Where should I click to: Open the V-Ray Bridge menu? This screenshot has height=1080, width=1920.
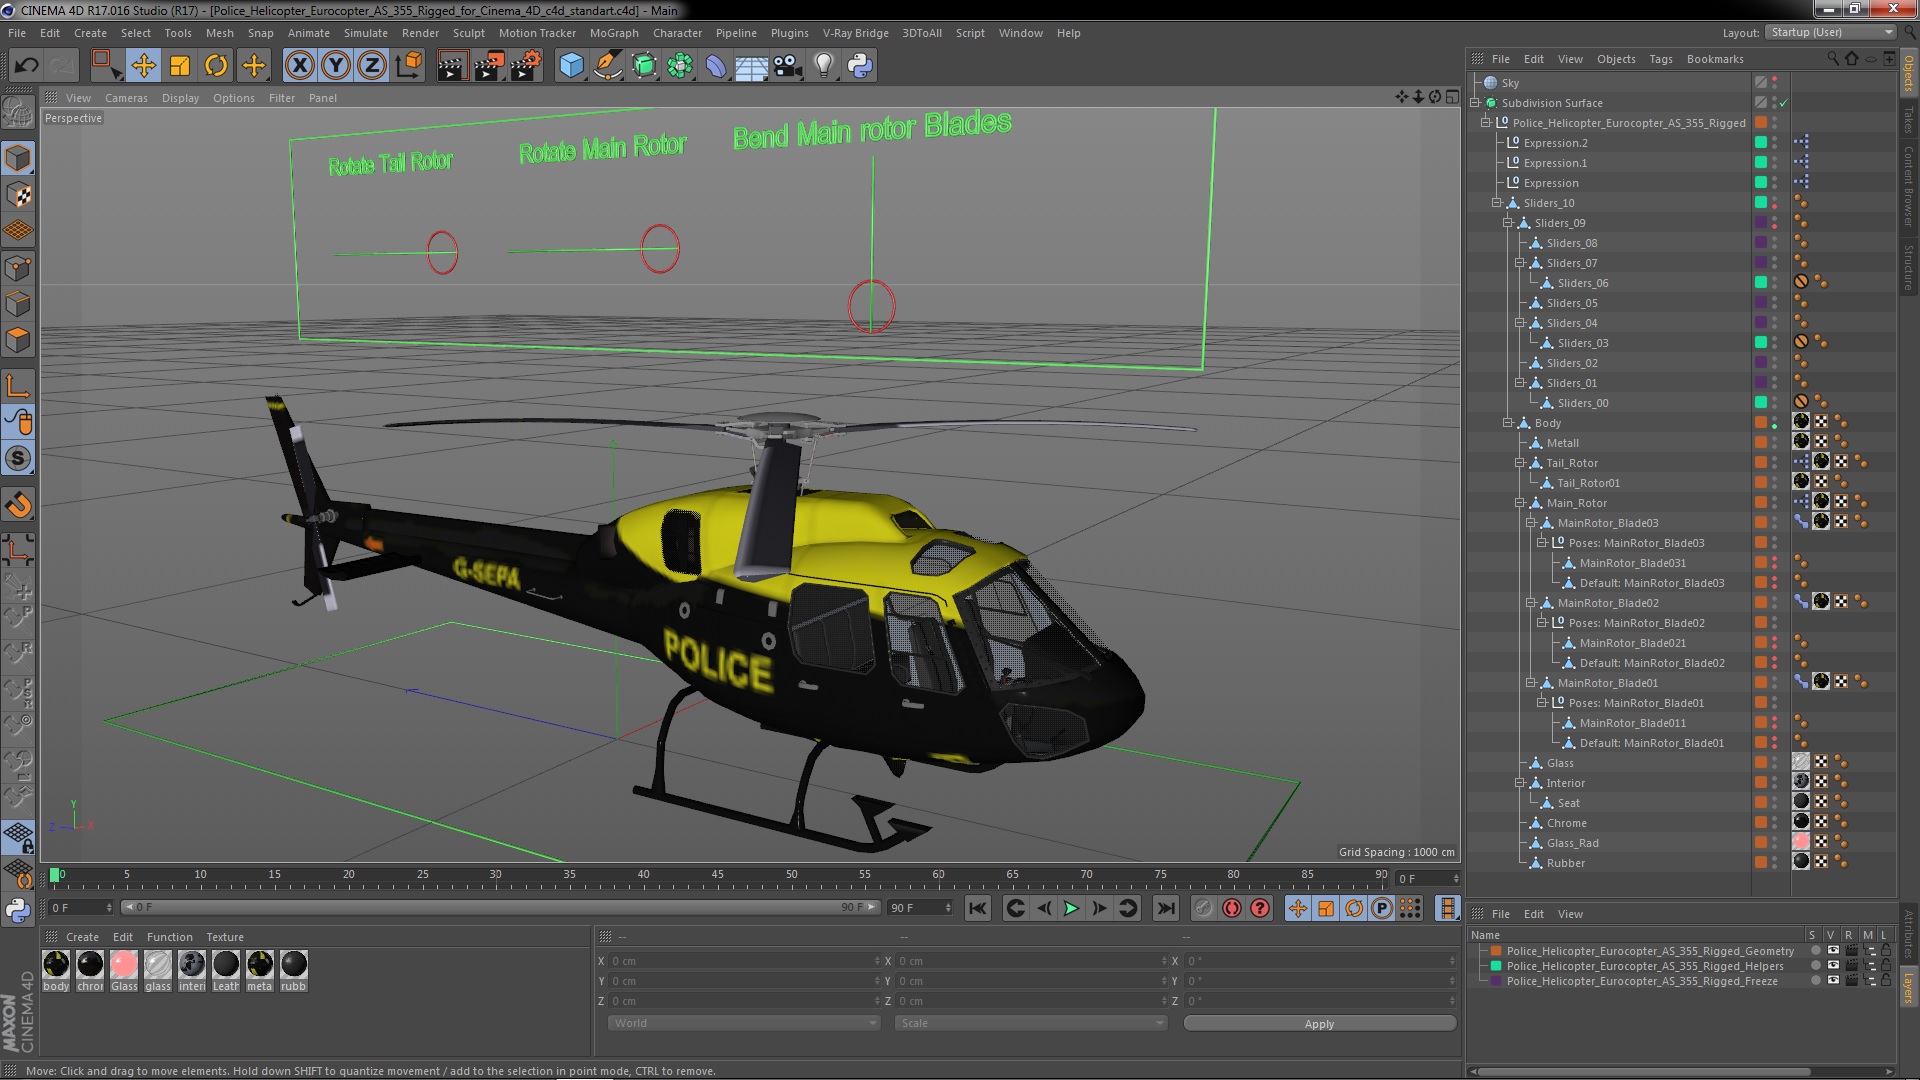click(x=855, y=33)
